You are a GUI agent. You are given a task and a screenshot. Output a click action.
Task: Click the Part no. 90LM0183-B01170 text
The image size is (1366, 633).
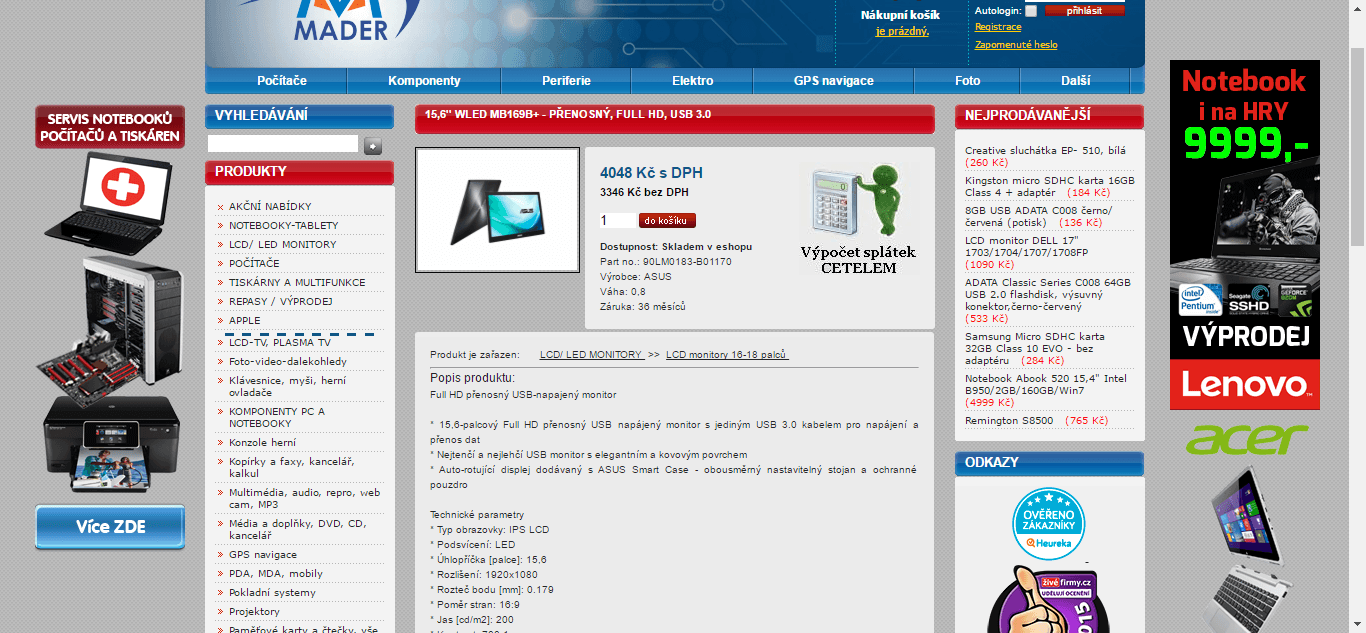[x=666, y=262]
